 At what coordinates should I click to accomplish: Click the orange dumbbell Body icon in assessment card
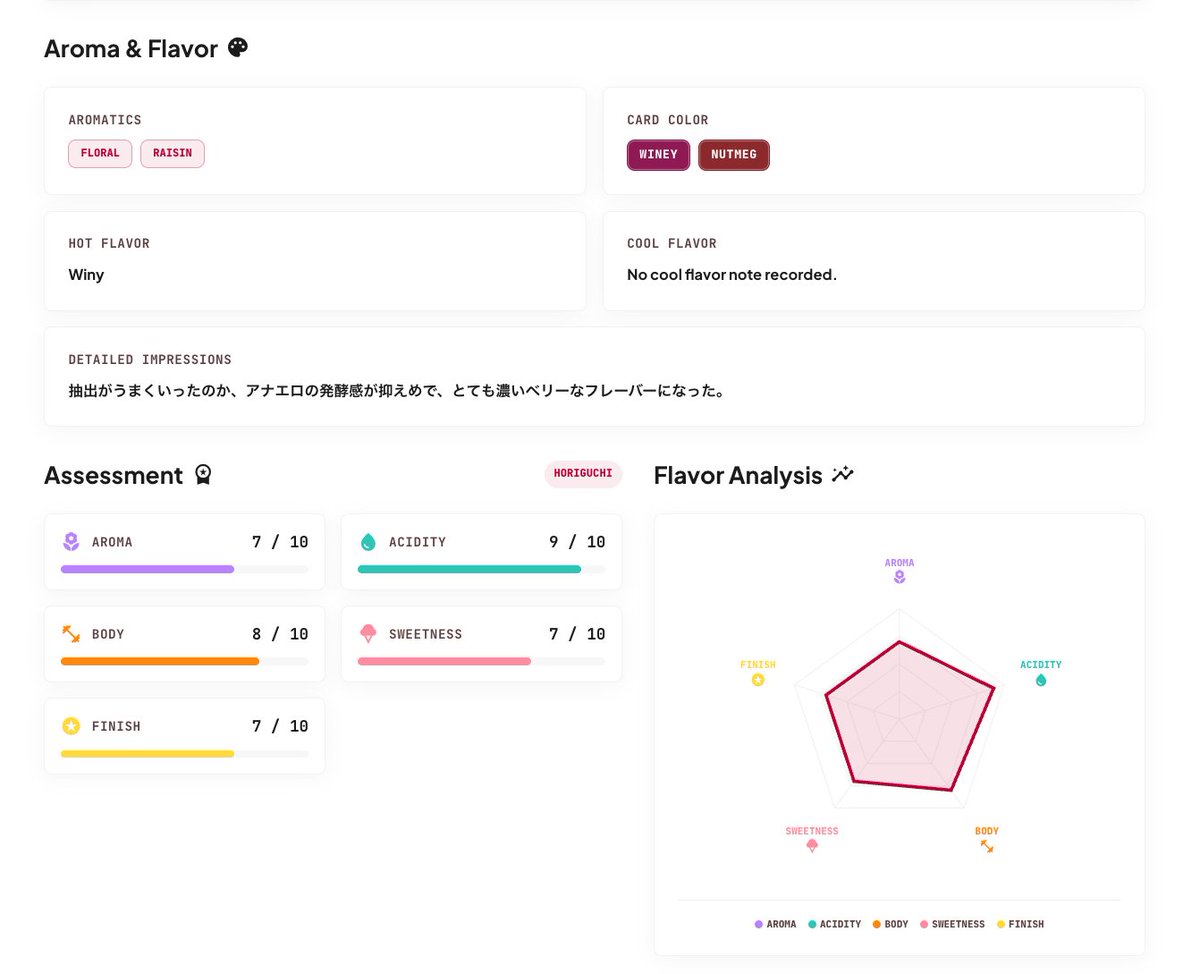coord(71,634)
